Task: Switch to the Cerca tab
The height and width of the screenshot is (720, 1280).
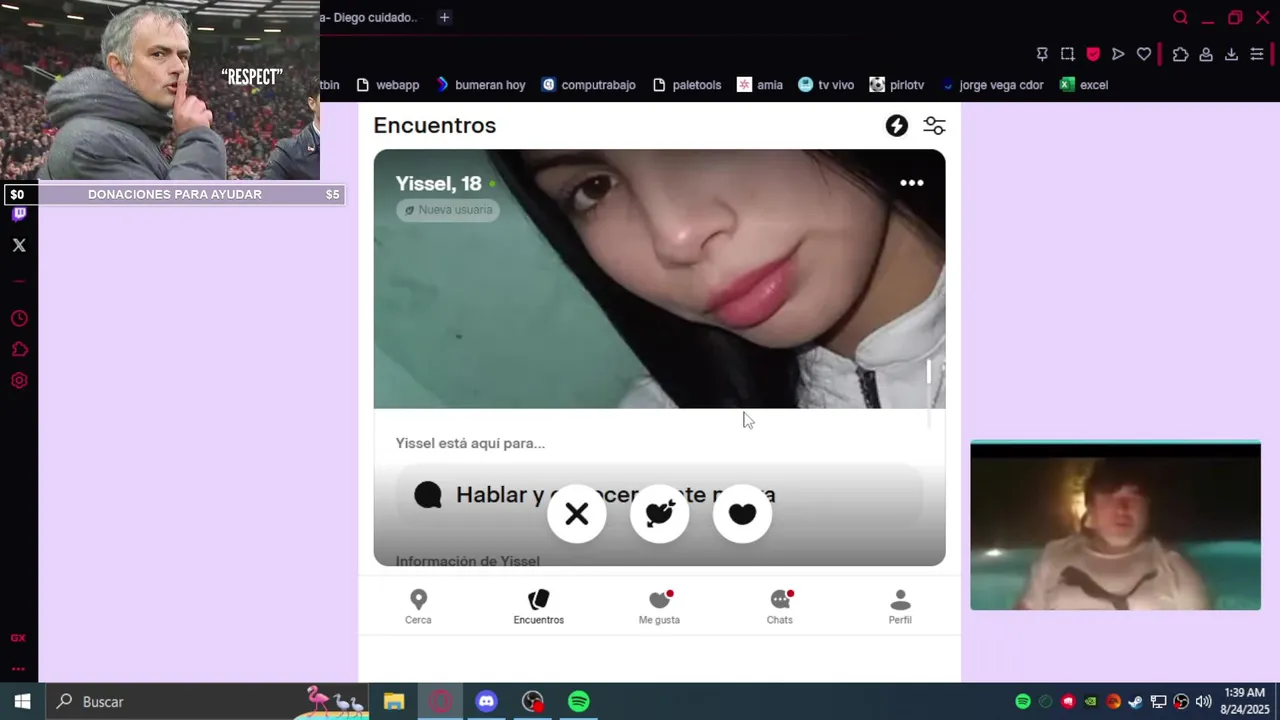Action: coord(418,607)
